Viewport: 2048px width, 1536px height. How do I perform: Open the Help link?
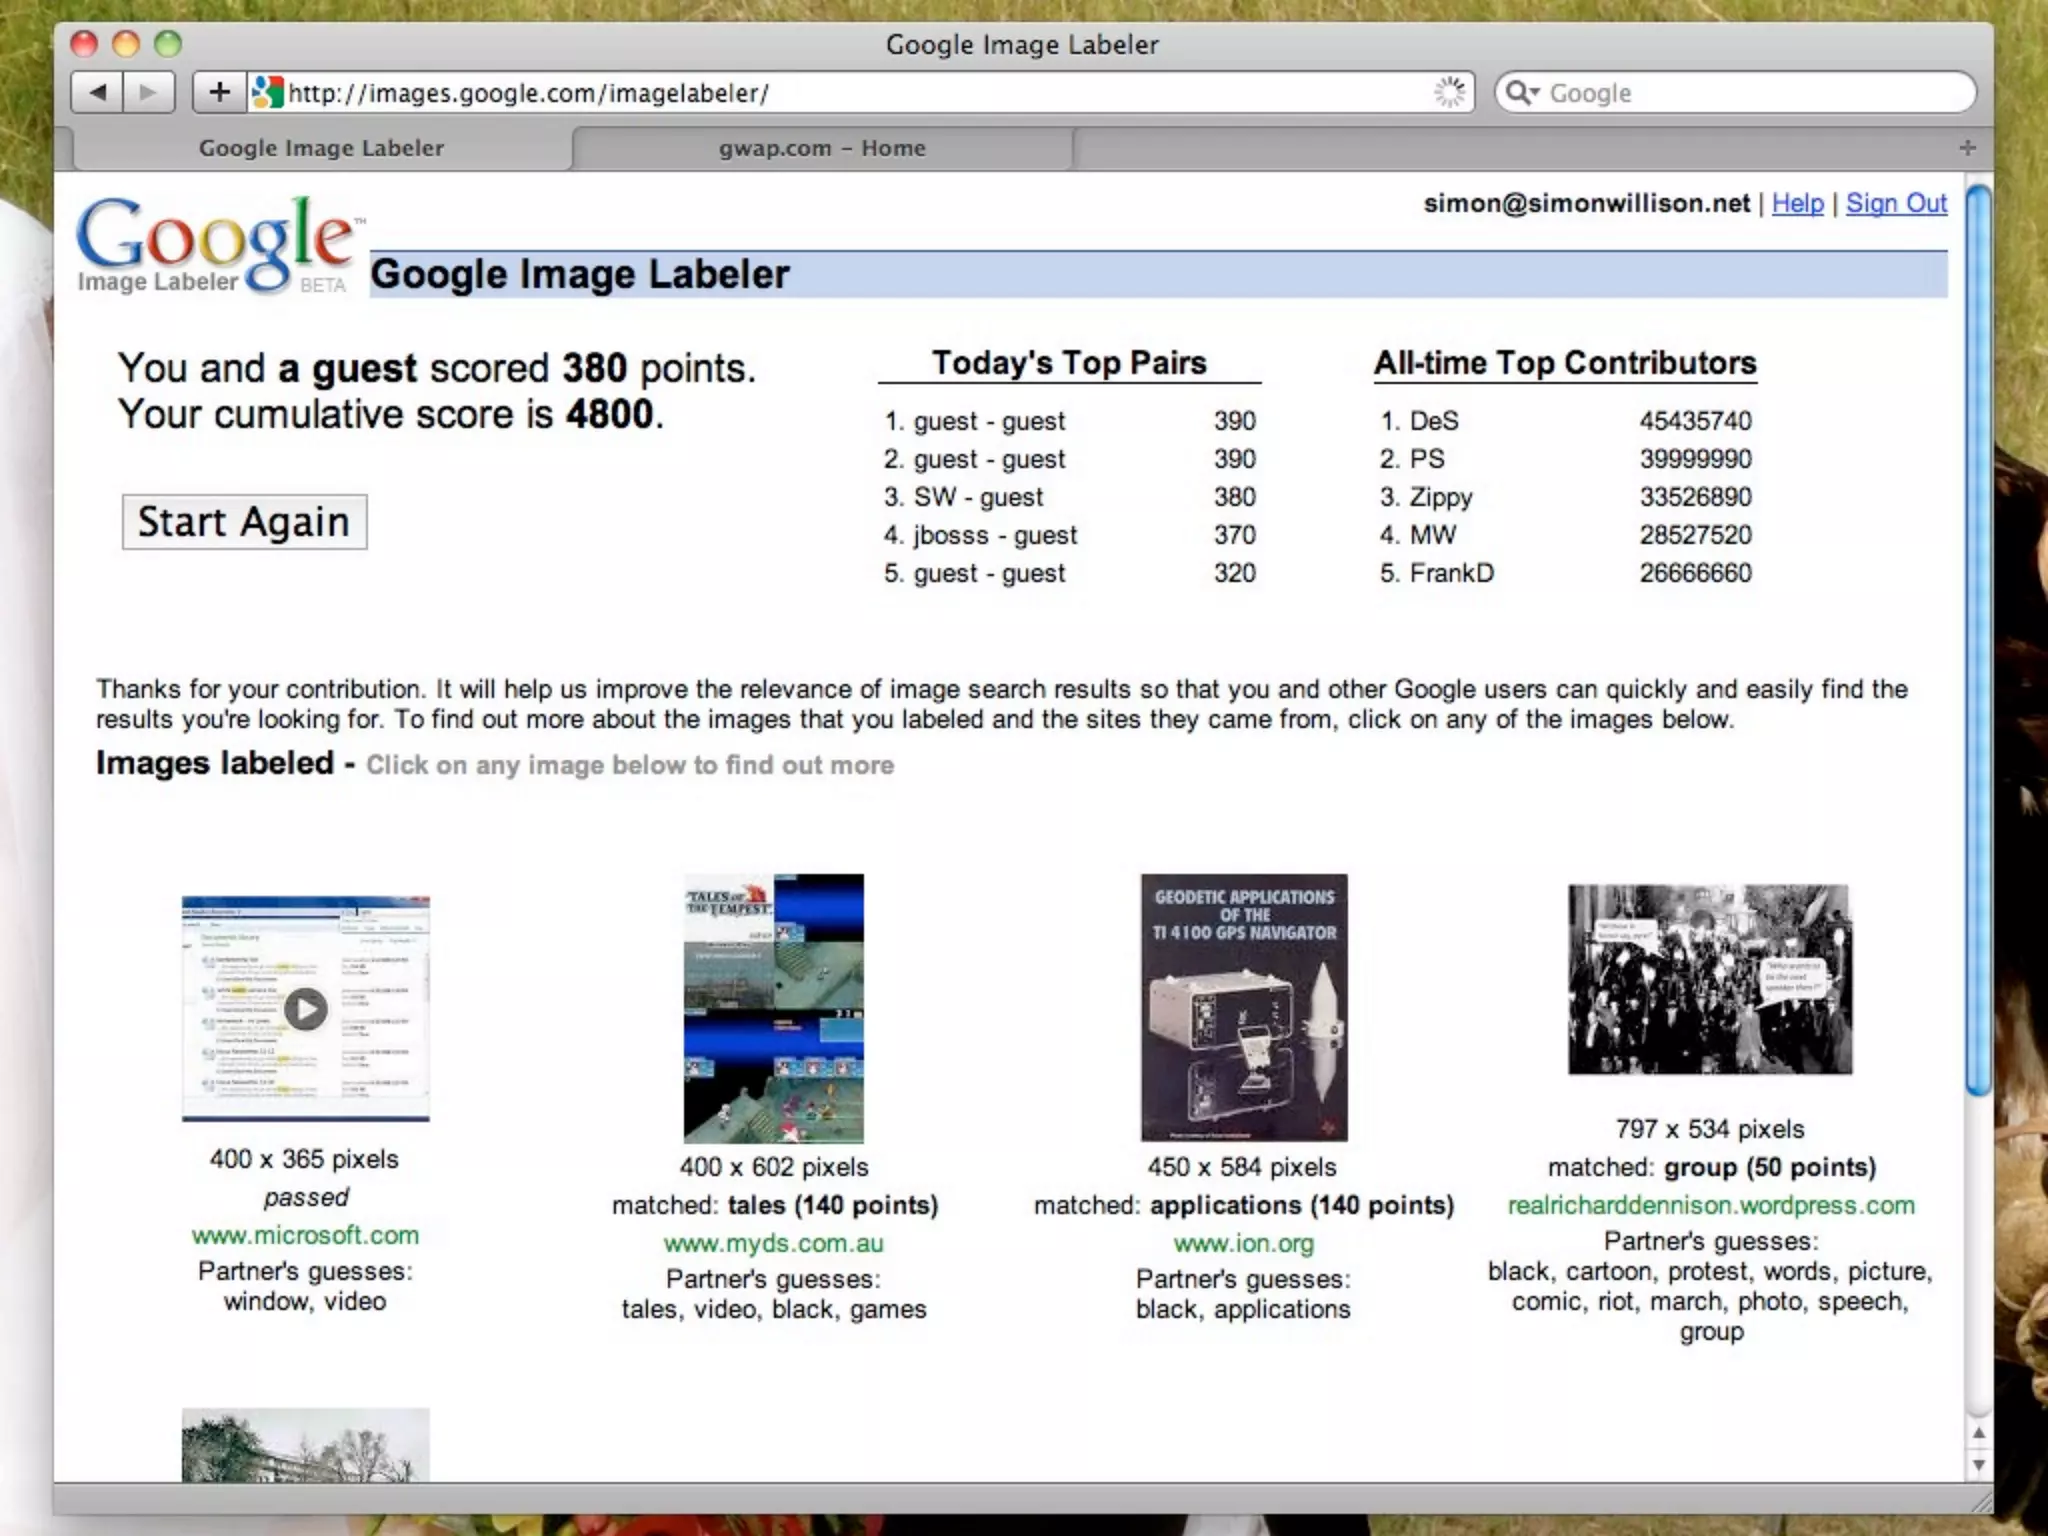point(1797,203)
